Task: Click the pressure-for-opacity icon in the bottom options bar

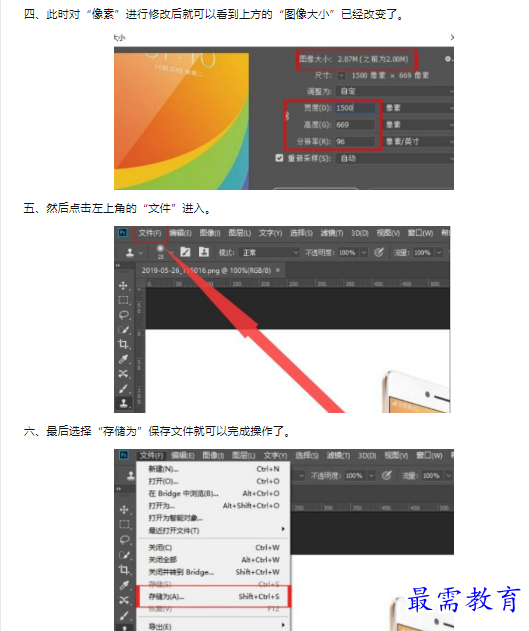Action: pos(386,476)
